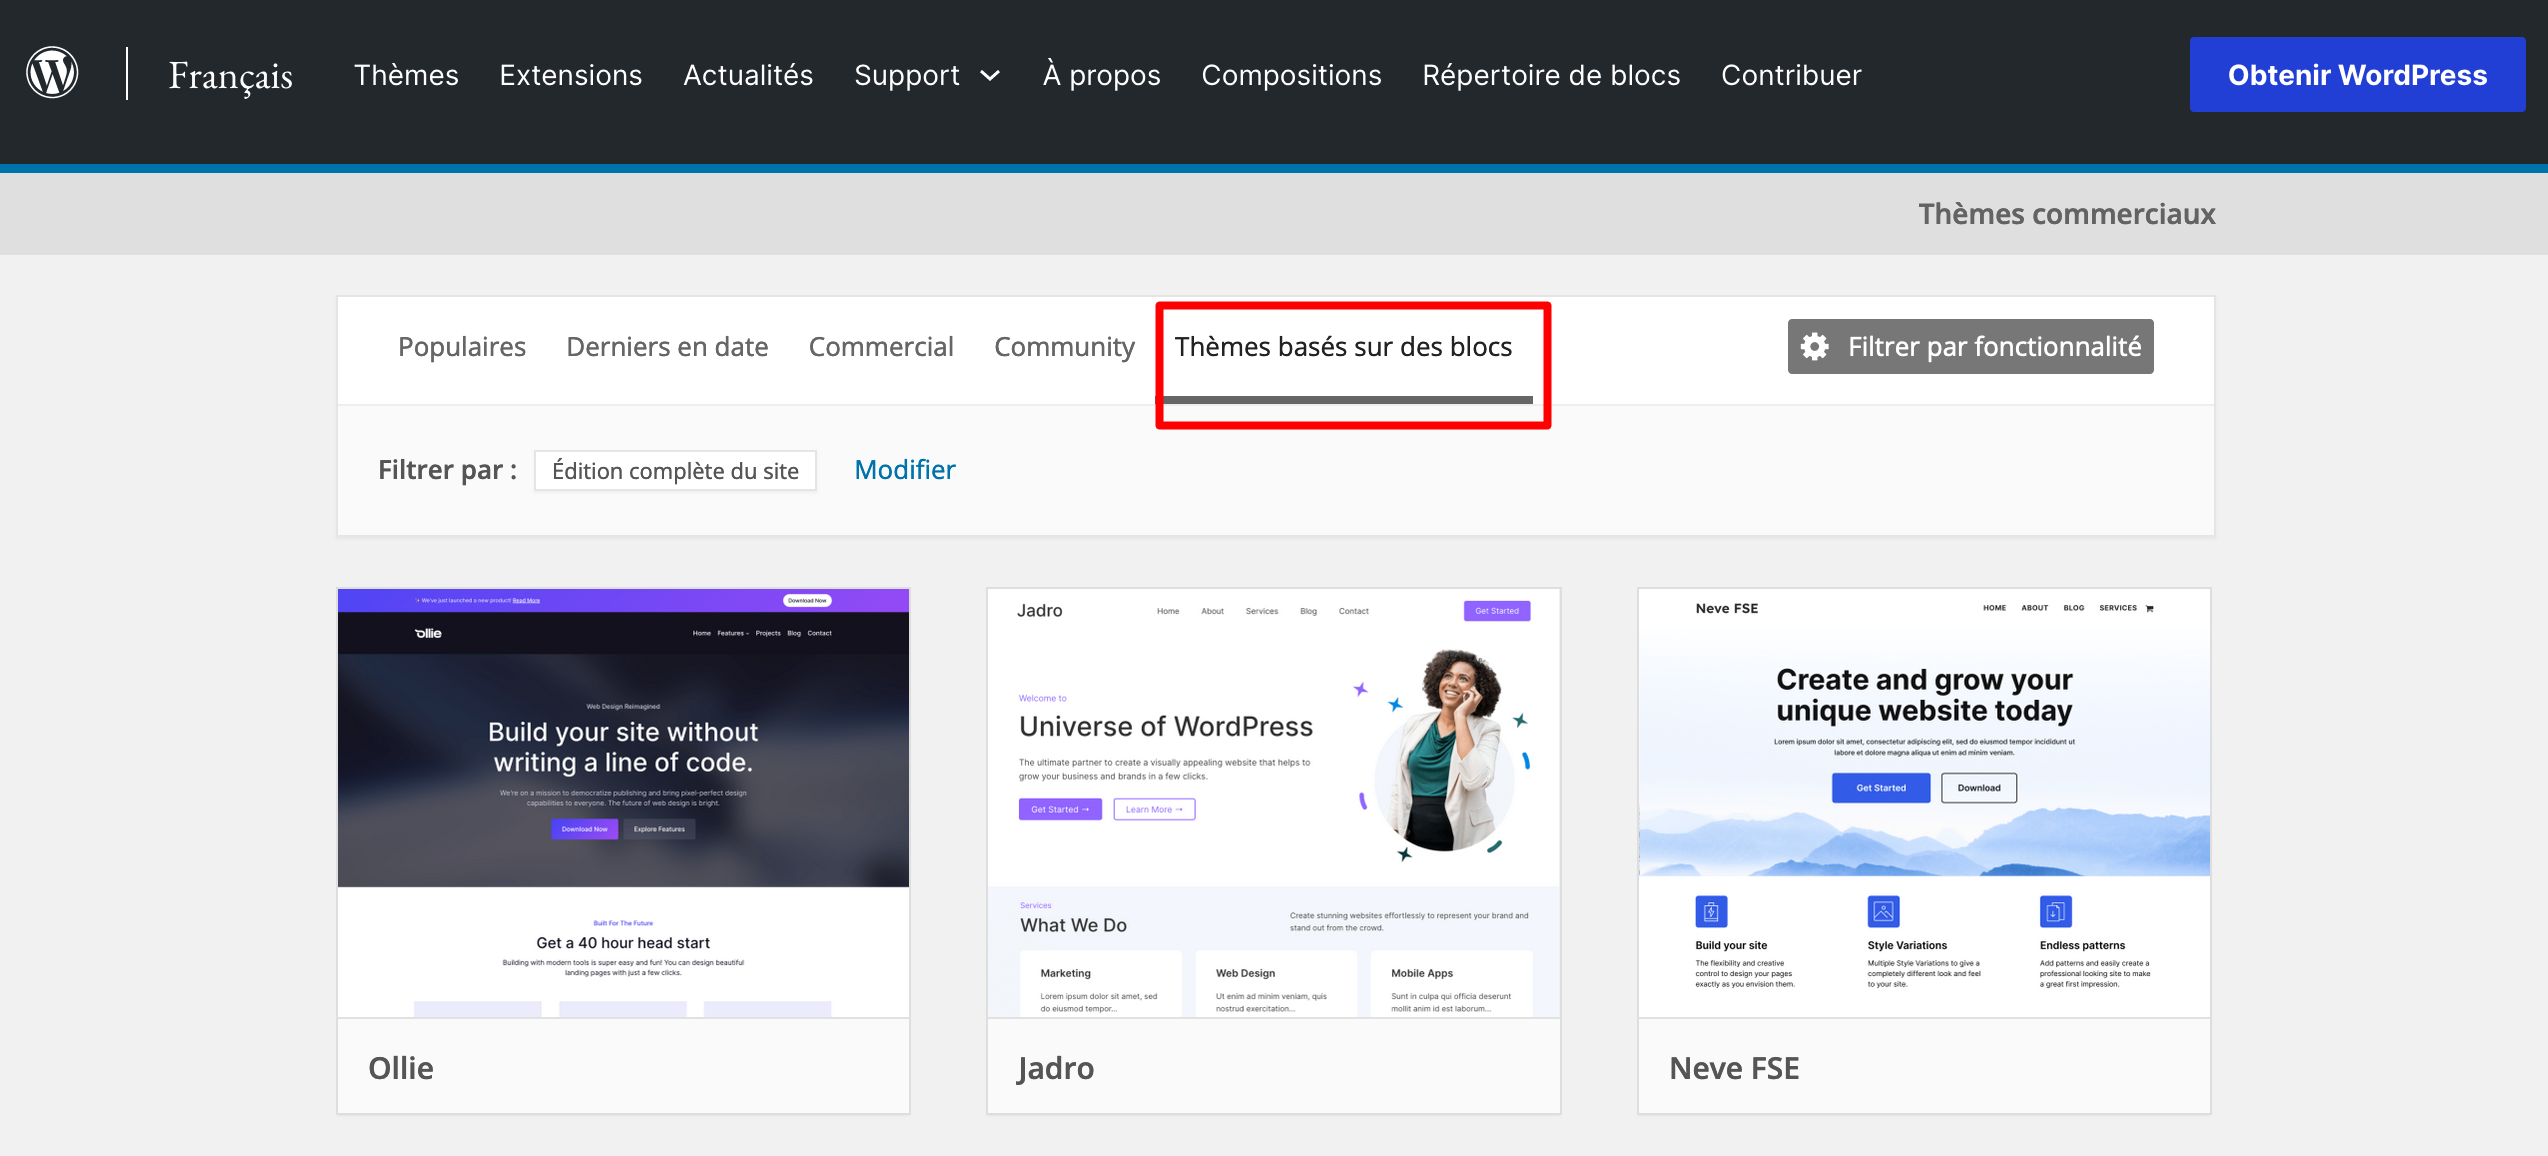Click the Build your site icon in Neve FSE
Viewport: 2548px width, 1156px height.
(1711, 910)
